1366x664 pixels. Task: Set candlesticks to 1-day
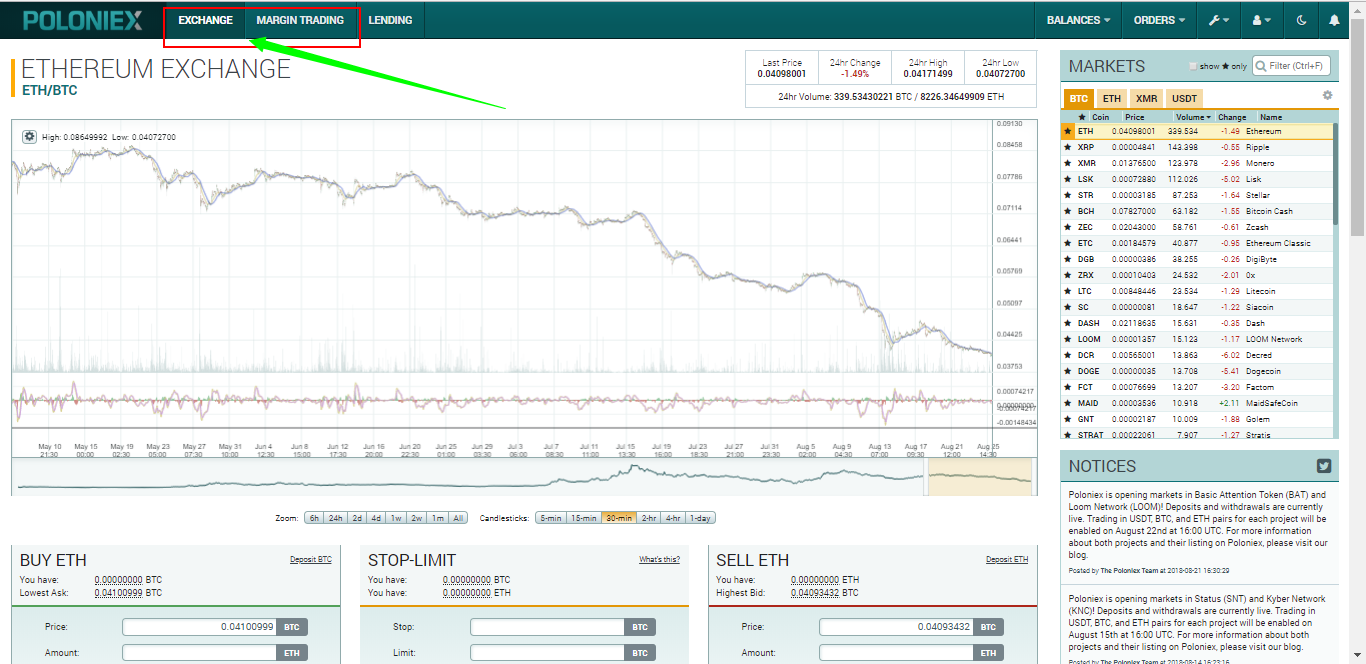[701, 518]
